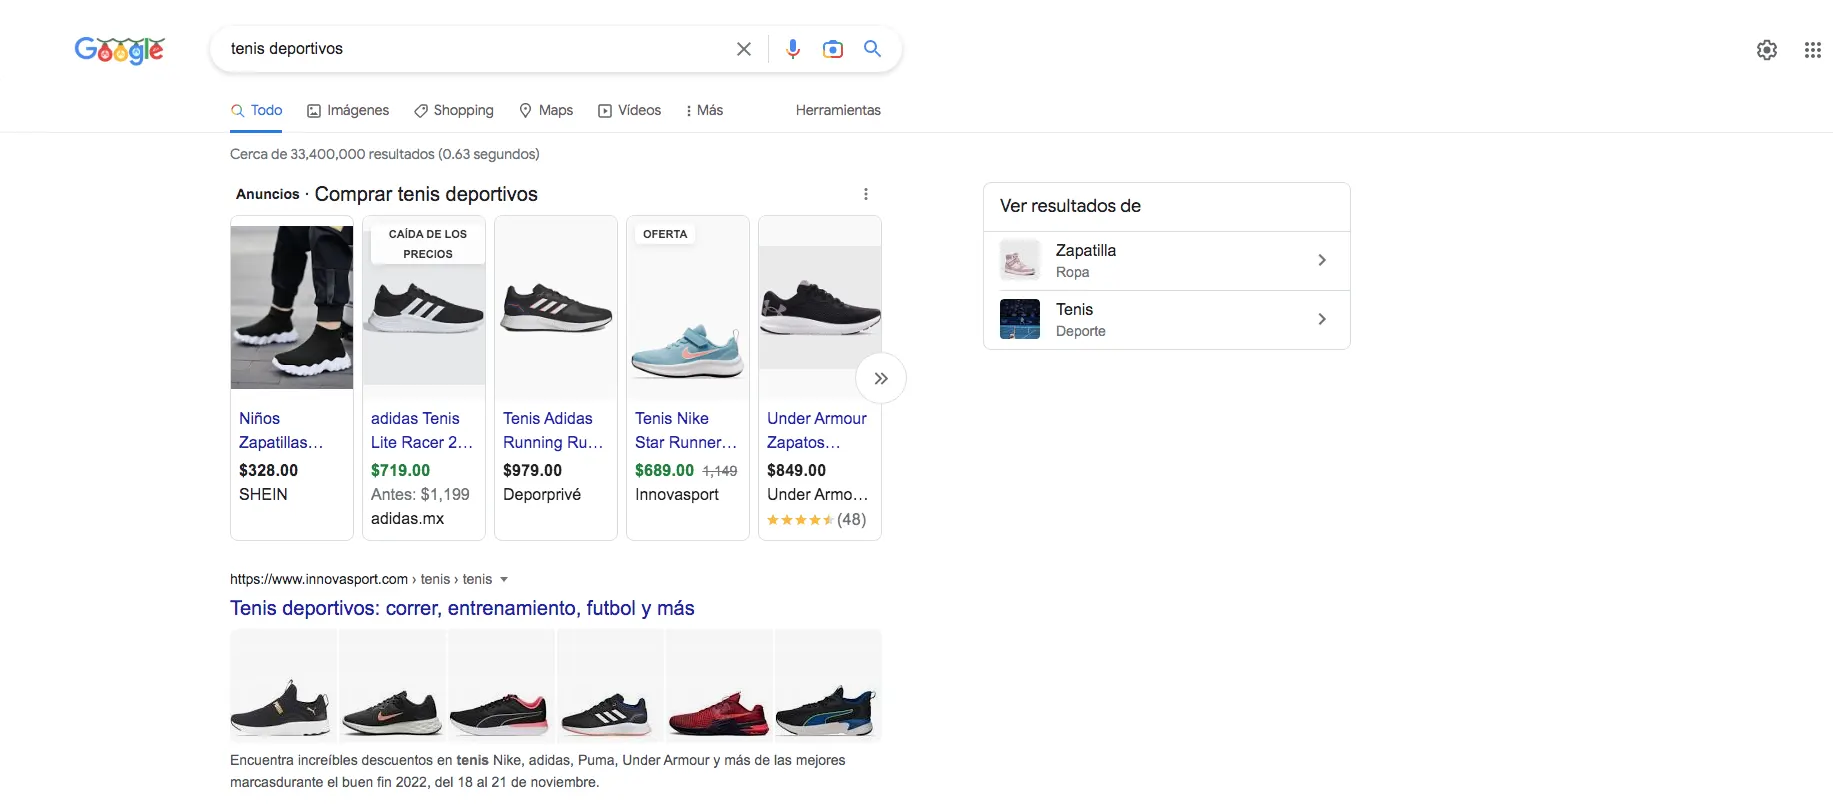Open adidas Tenis Lite Racer link
The height and width of the screenshot is (812, 1833).
pos(422,430)
